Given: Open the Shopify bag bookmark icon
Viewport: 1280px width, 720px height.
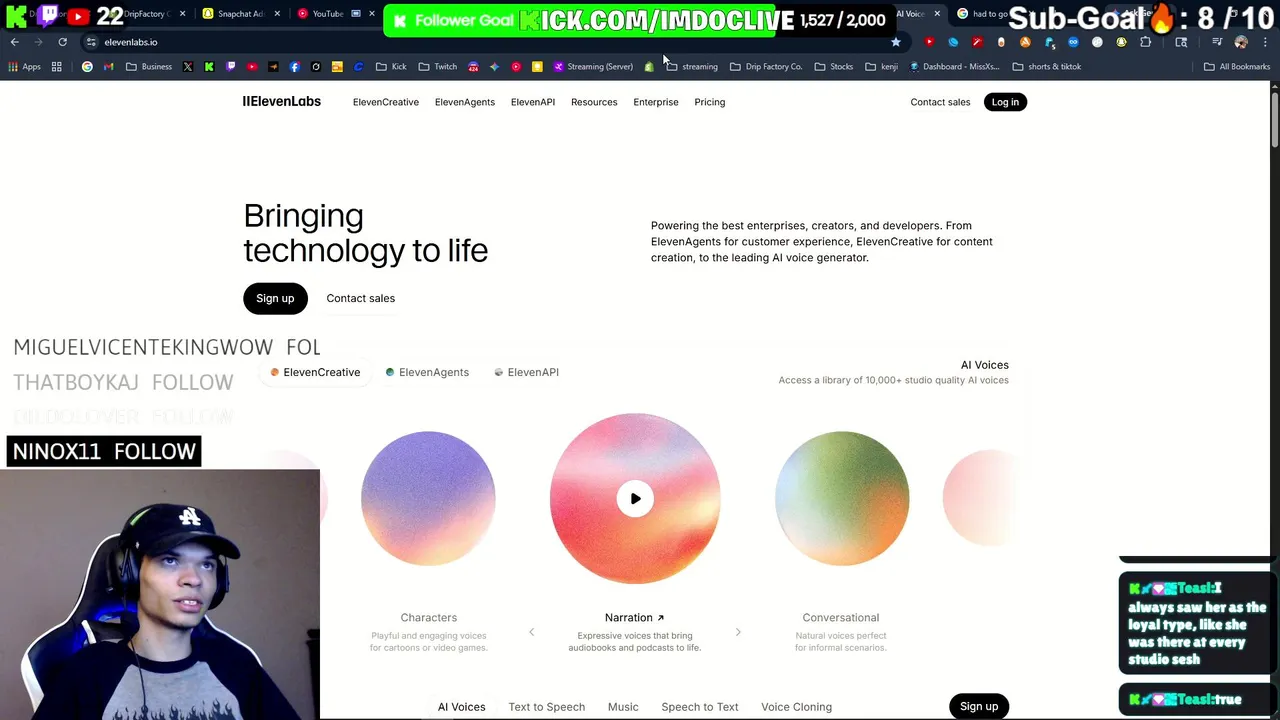Looking at the screenshot, I should click(x=649, y=67).
